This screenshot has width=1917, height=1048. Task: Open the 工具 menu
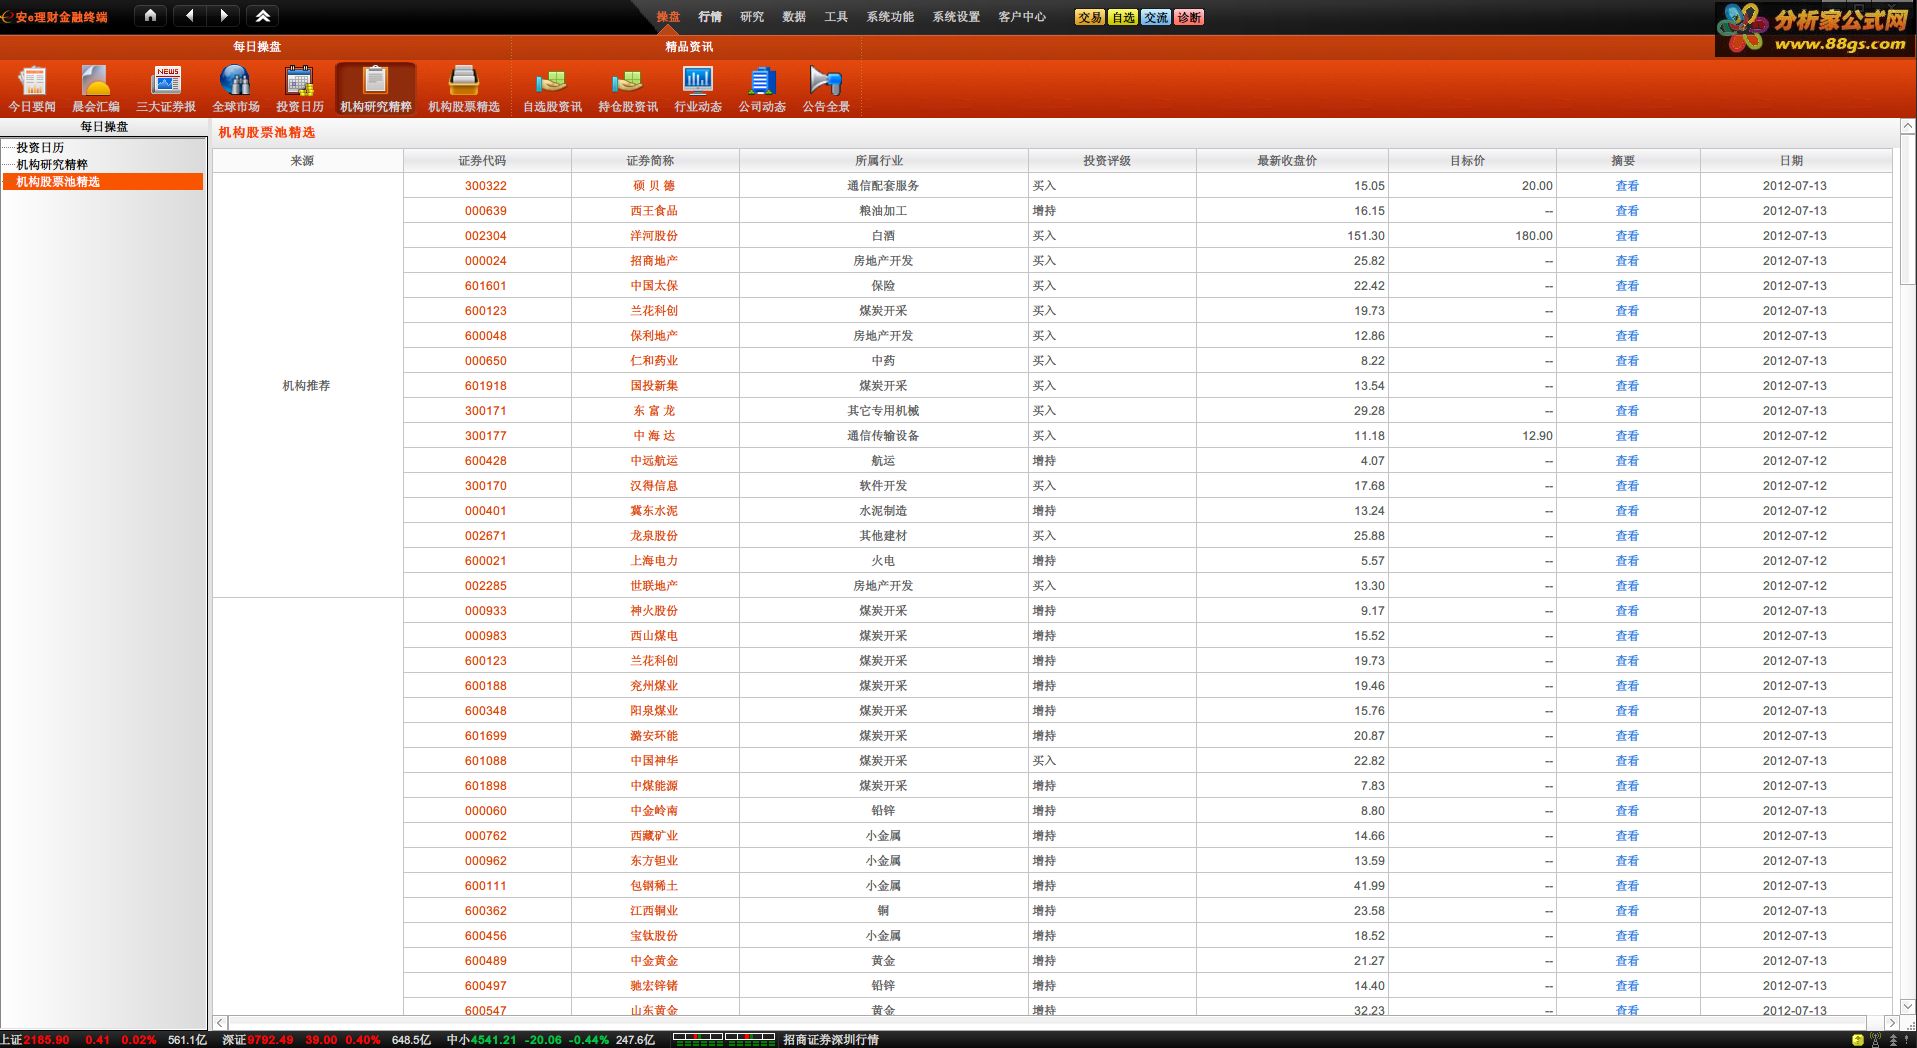click(x=836, y=17)
